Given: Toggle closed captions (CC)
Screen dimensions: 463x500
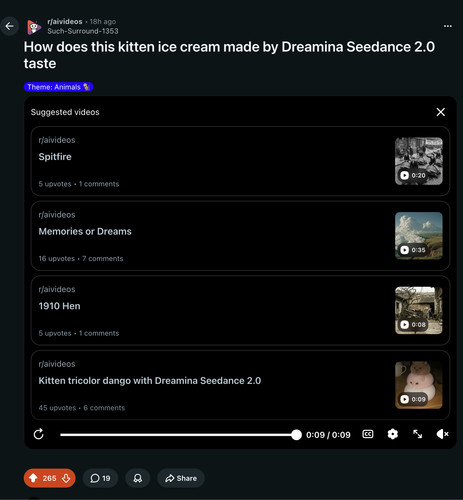Looking at the screenshot, I should 368,434.
